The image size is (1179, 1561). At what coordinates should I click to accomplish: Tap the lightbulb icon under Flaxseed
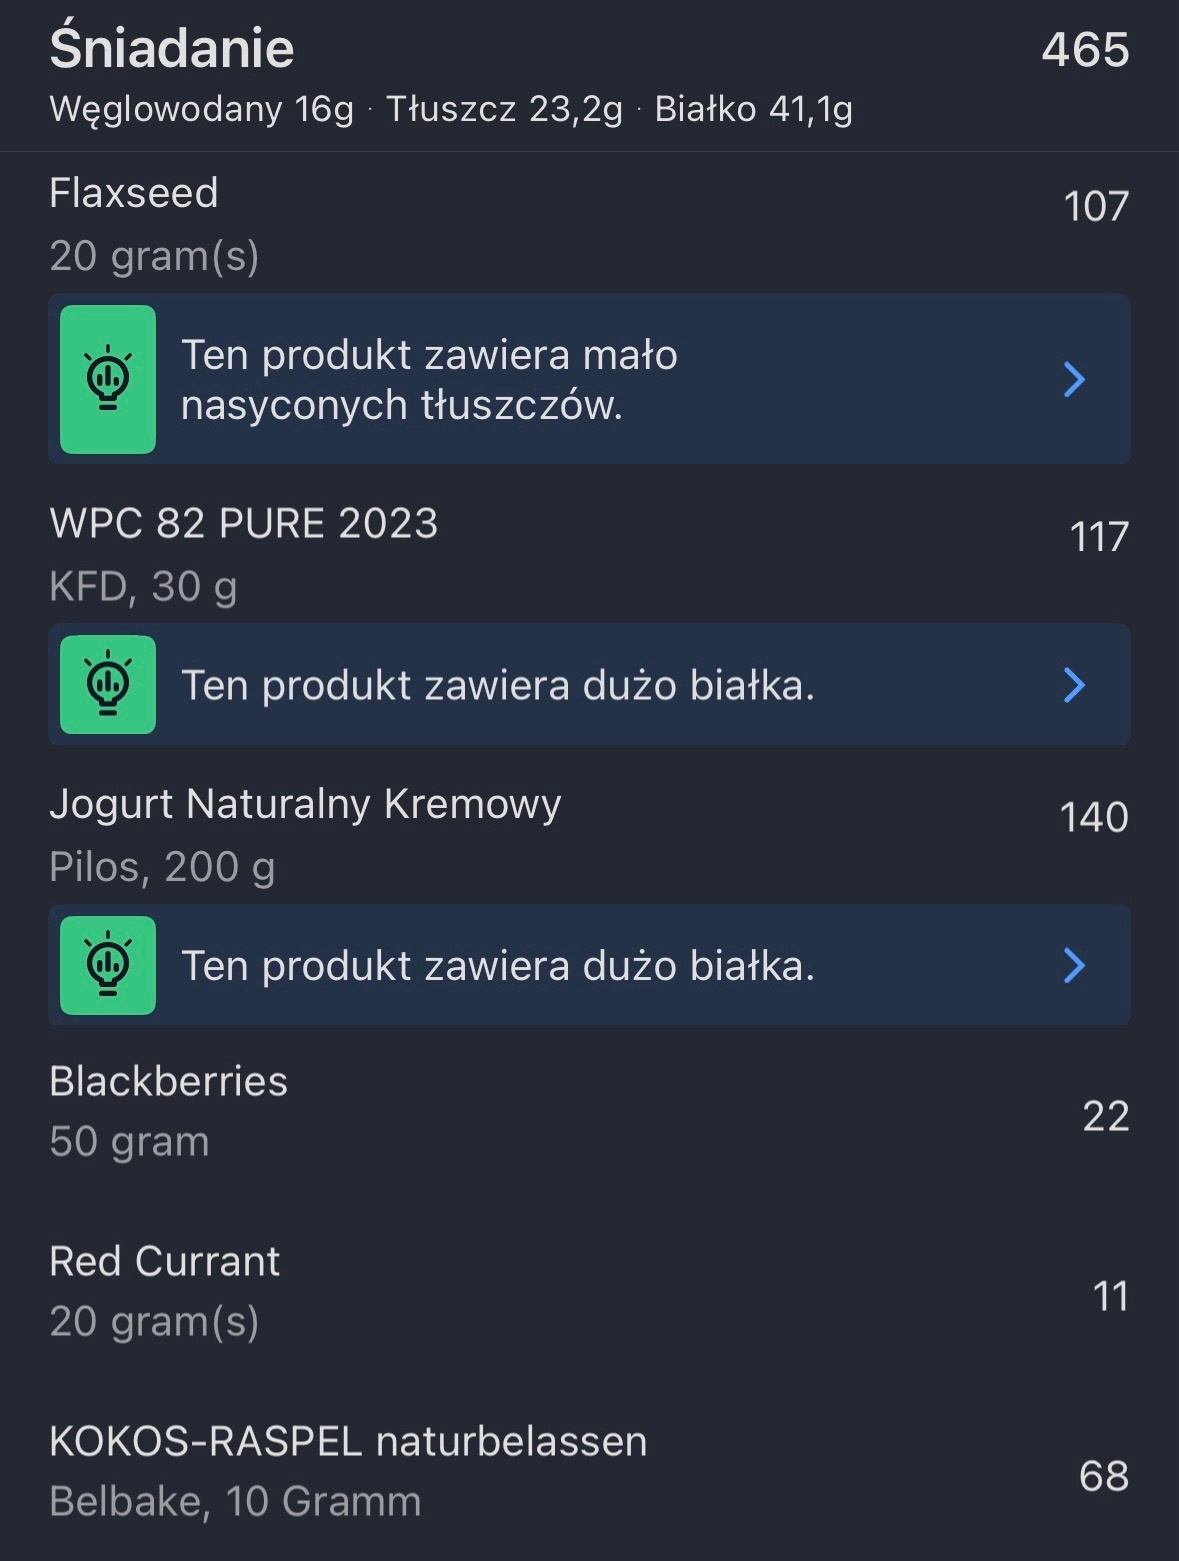(108, 379)
